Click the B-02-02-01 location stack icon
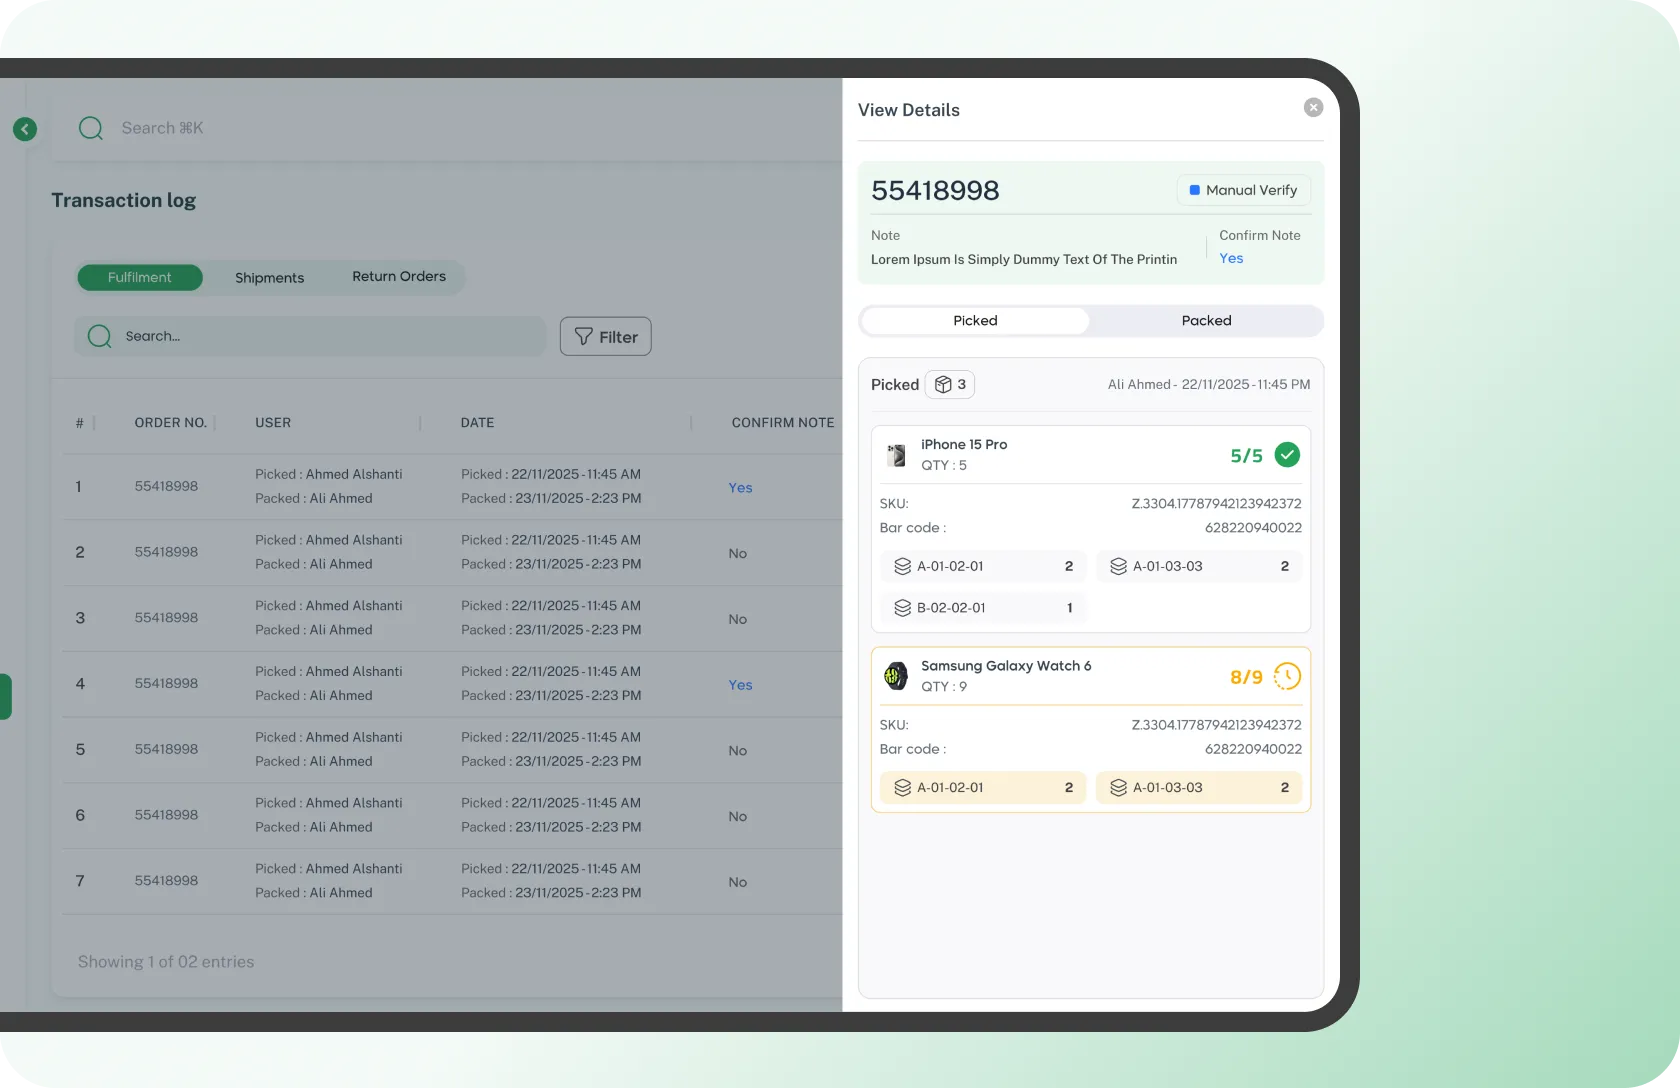The image size is (1680, 1088). tap(902, 608)
